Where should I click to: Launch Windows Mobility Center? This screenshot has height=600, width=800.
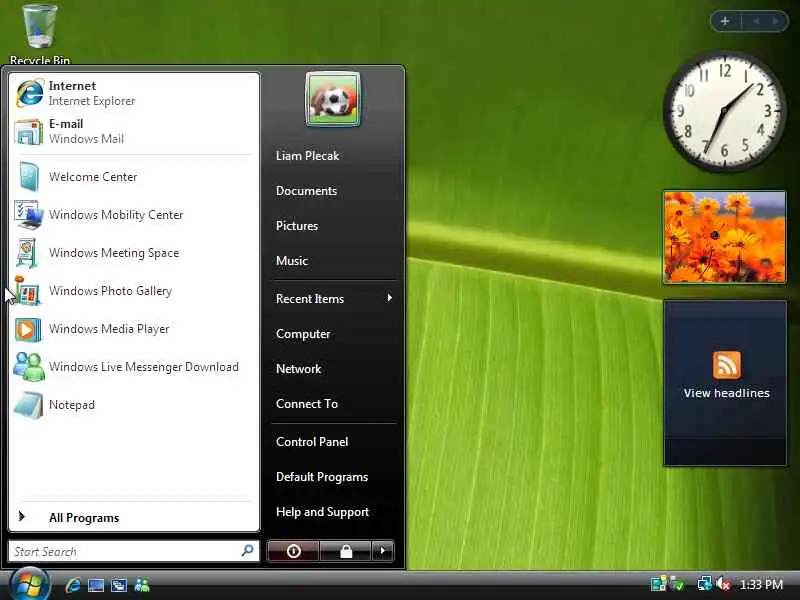pos(134,215)
